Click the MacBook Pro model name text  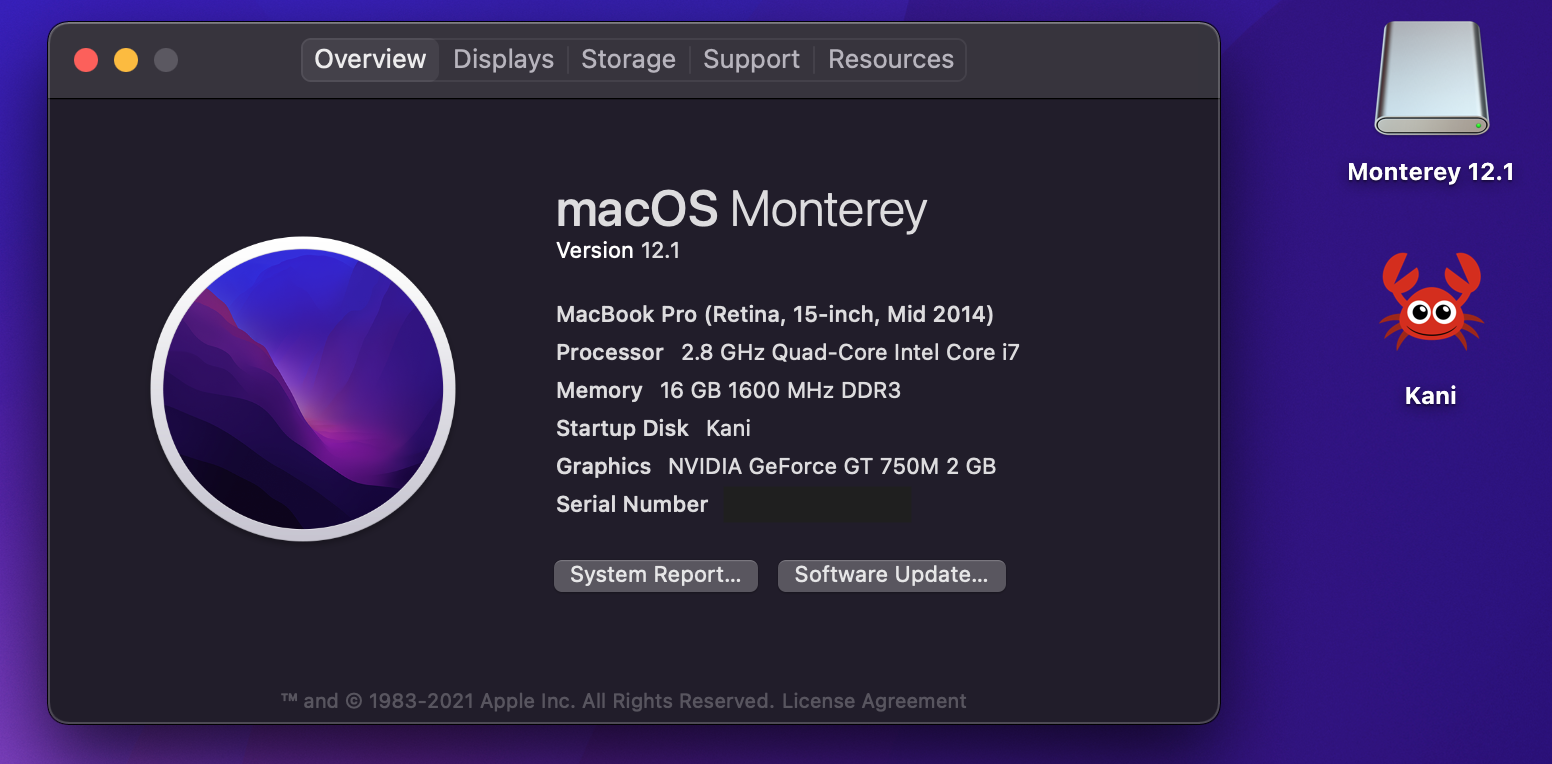pyautogui.click(x=774, y=315)
